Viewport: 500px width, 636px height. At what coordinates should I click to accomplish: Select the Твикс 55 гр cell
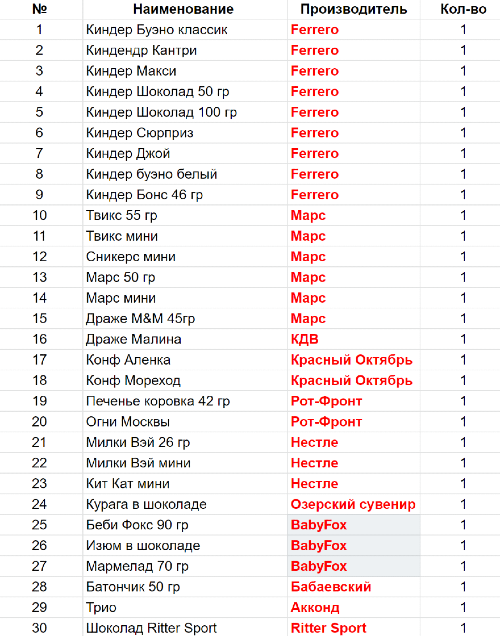(185, 215)
